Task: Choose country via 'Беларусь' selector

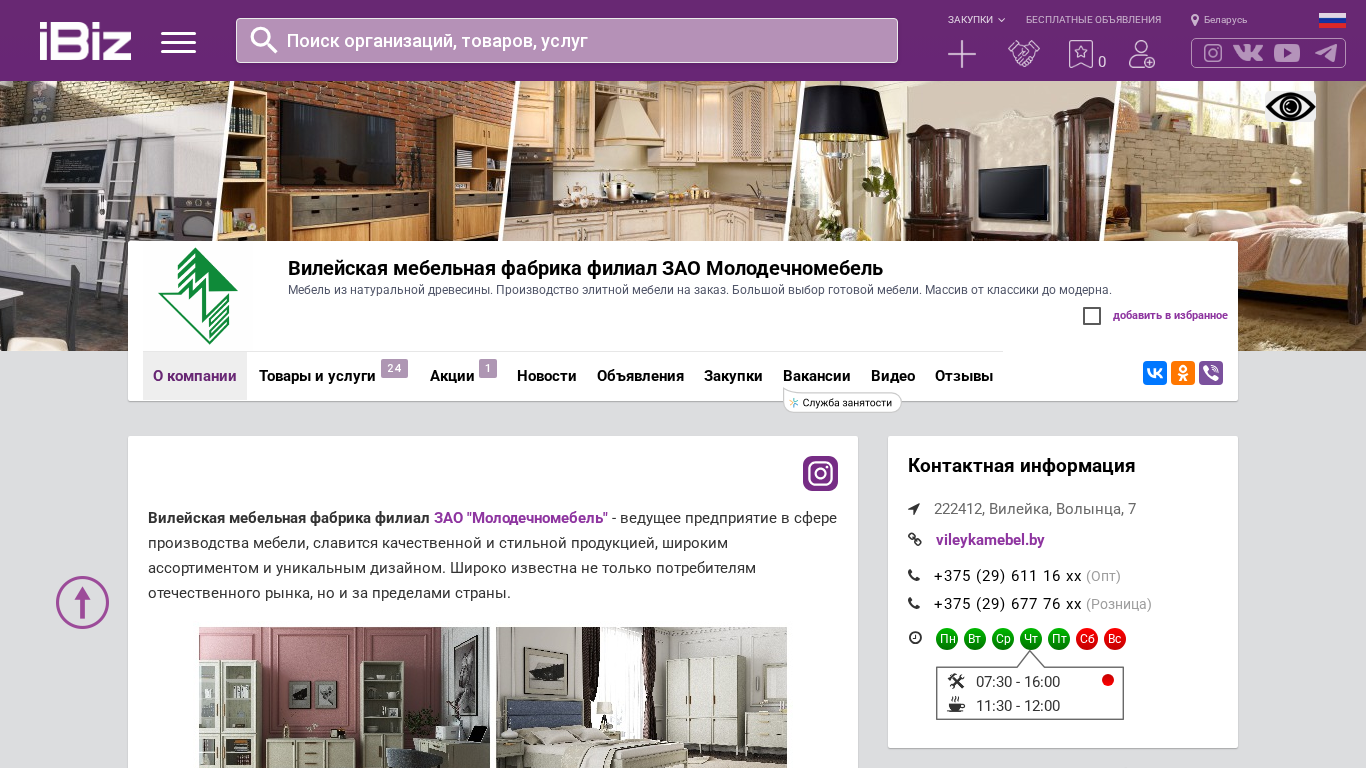Action: tap(1219, 20)
